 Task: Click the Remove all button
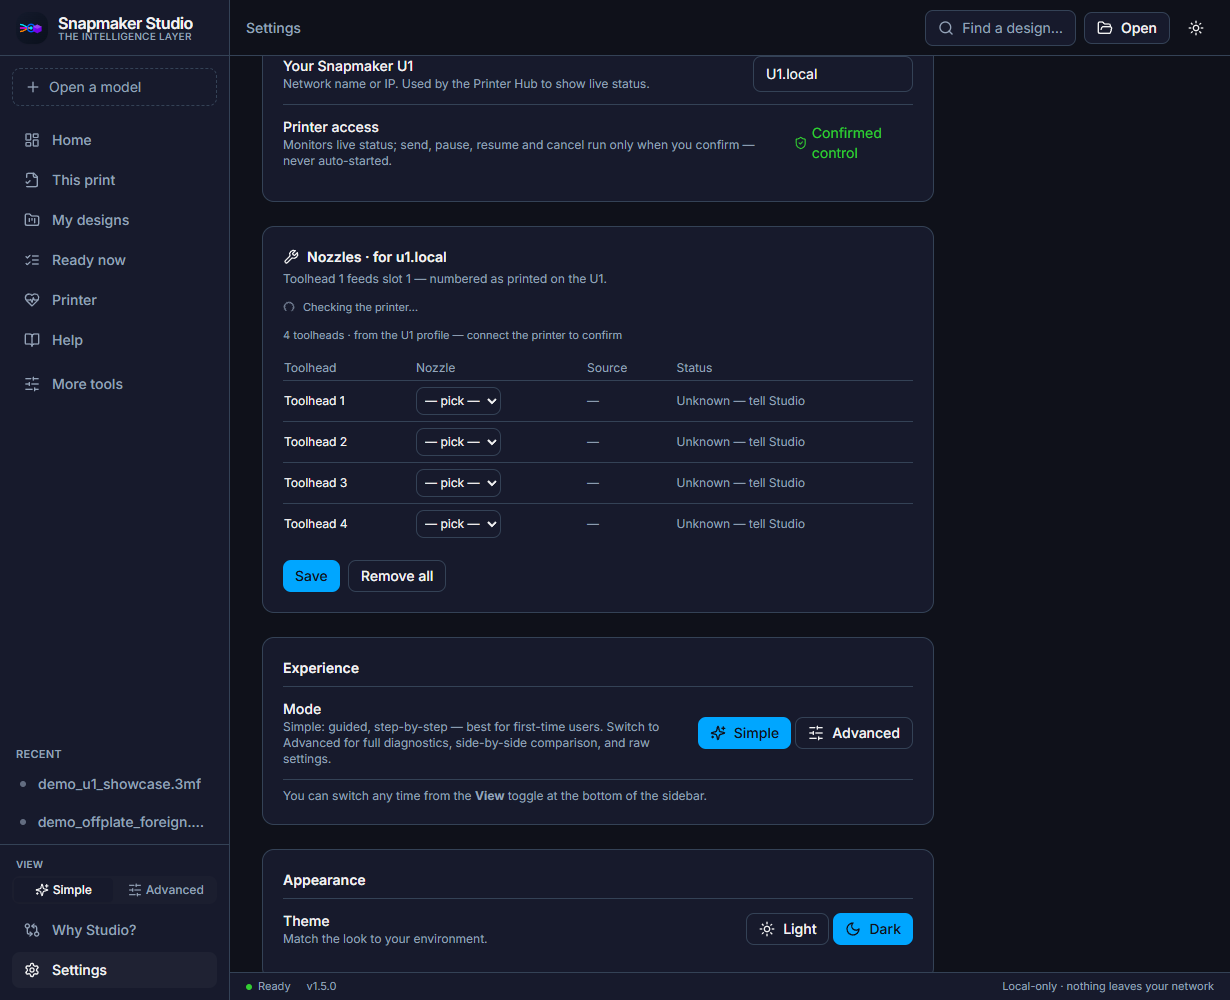[x=397, y=576]
